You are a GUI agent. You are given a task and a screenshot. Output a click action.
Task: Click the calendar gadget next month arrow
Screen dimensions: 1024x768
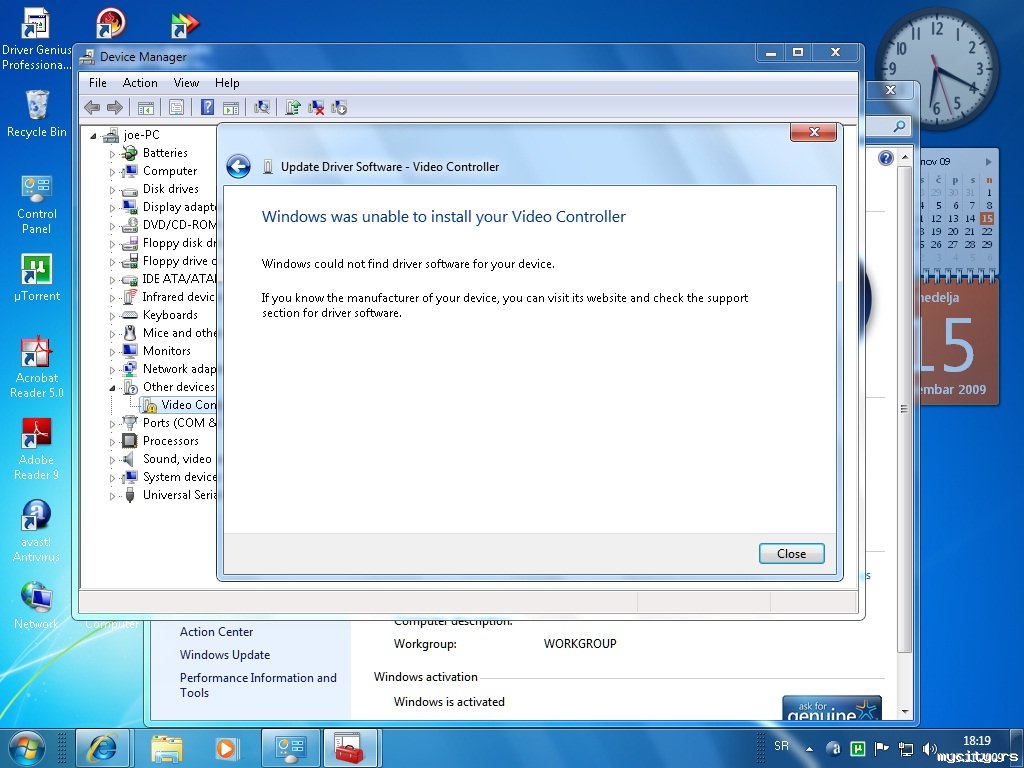[989, 161]
